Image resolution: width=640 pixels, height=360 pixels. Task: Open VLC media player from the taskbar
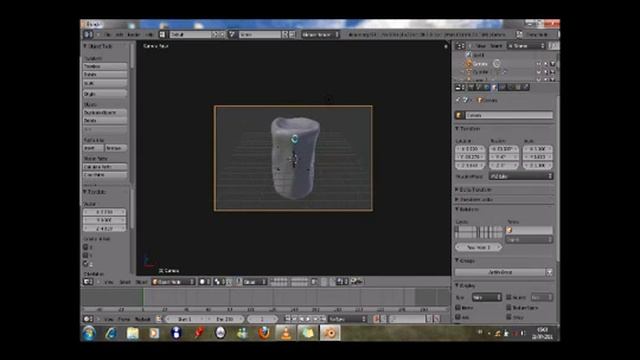(286, 333)
